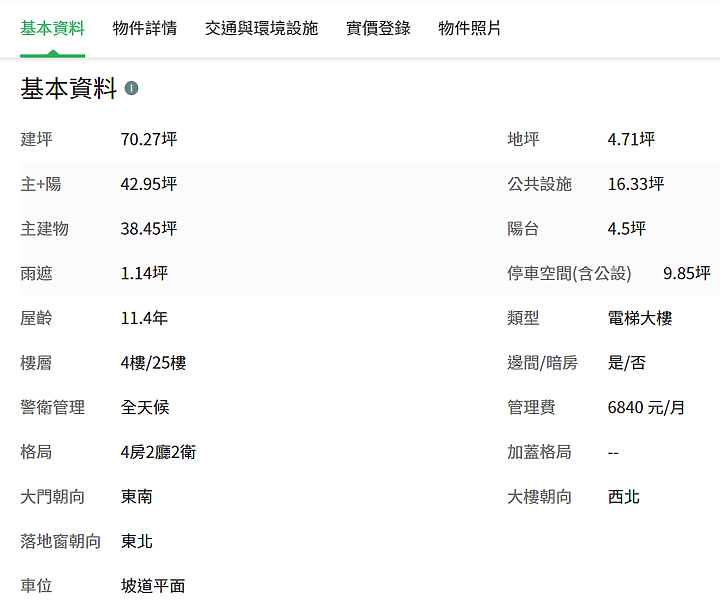The width and height of the screenshot is (720, 604).
Task: Select the 公共設施 value 16.33坪
Action: tap(636, 184)
